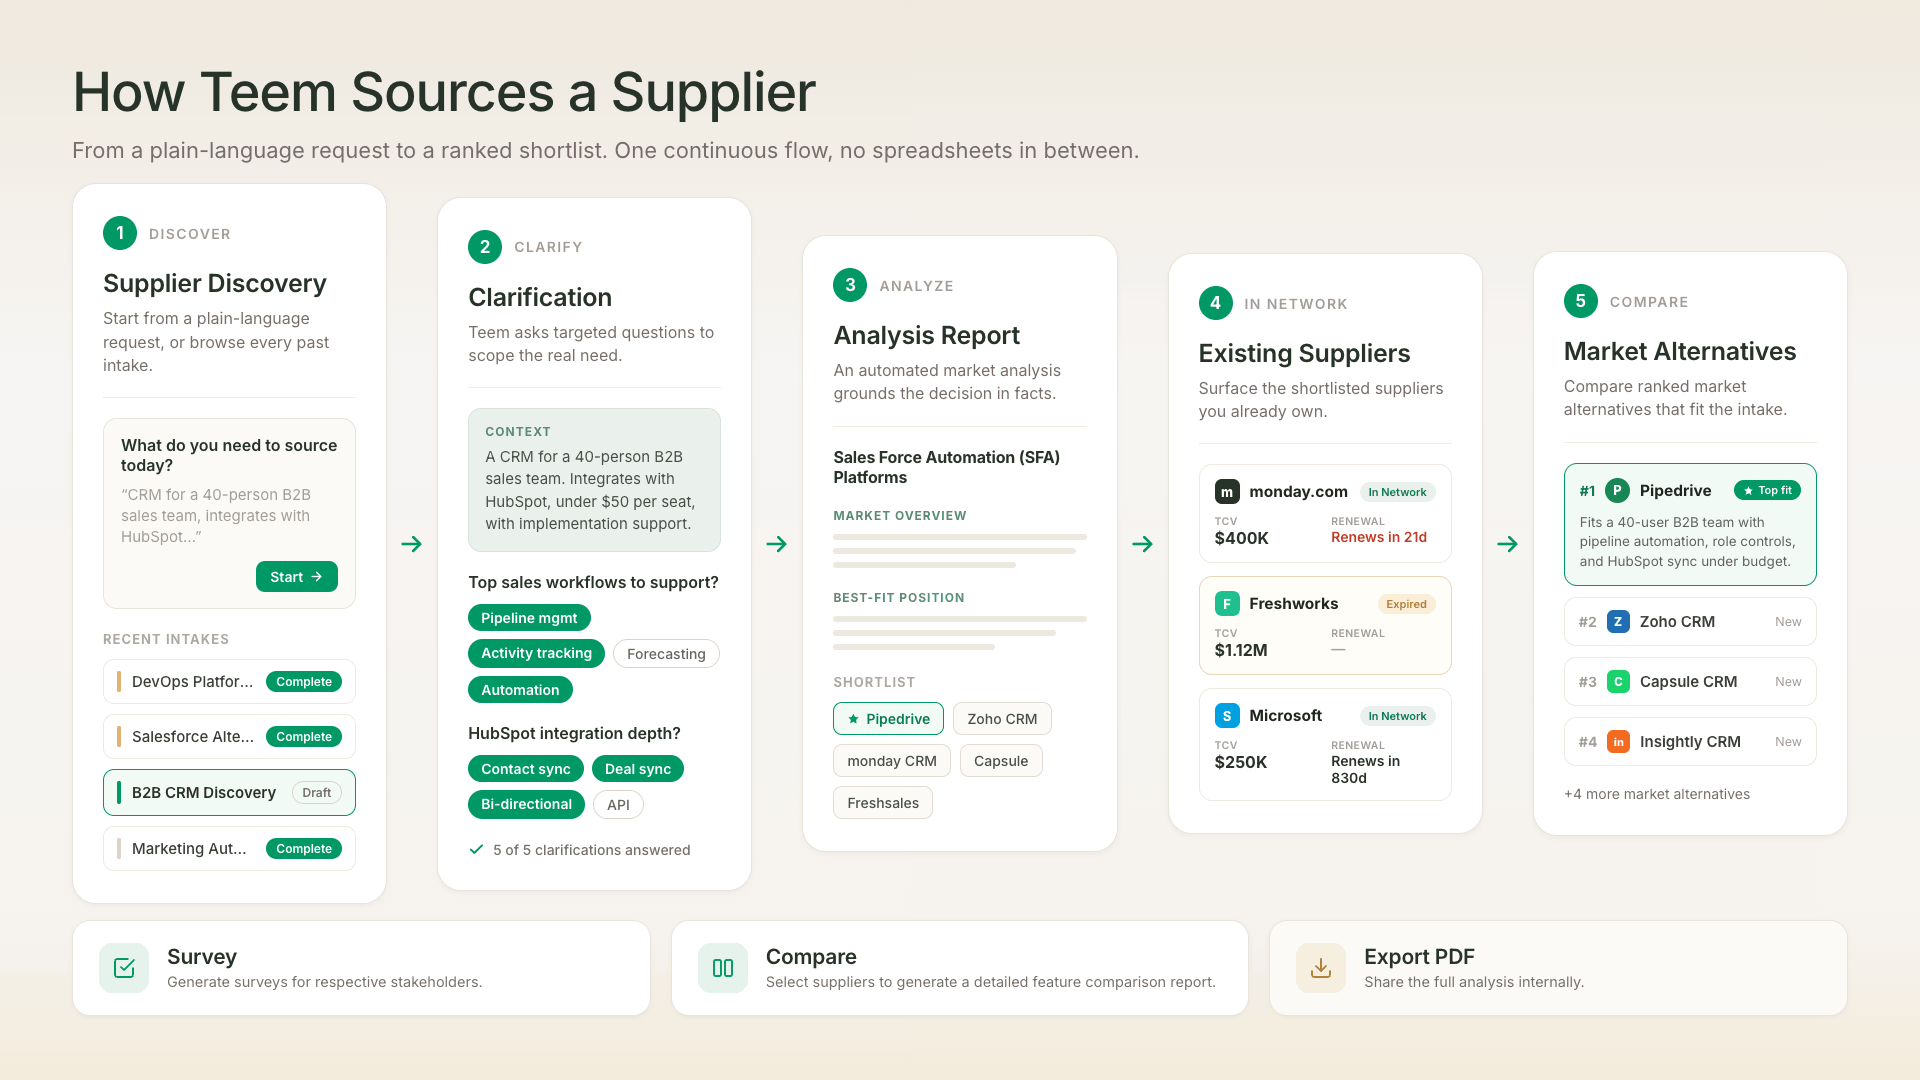
Task: Open the #3 Capsule CRM row
Action: [1690, 682]
